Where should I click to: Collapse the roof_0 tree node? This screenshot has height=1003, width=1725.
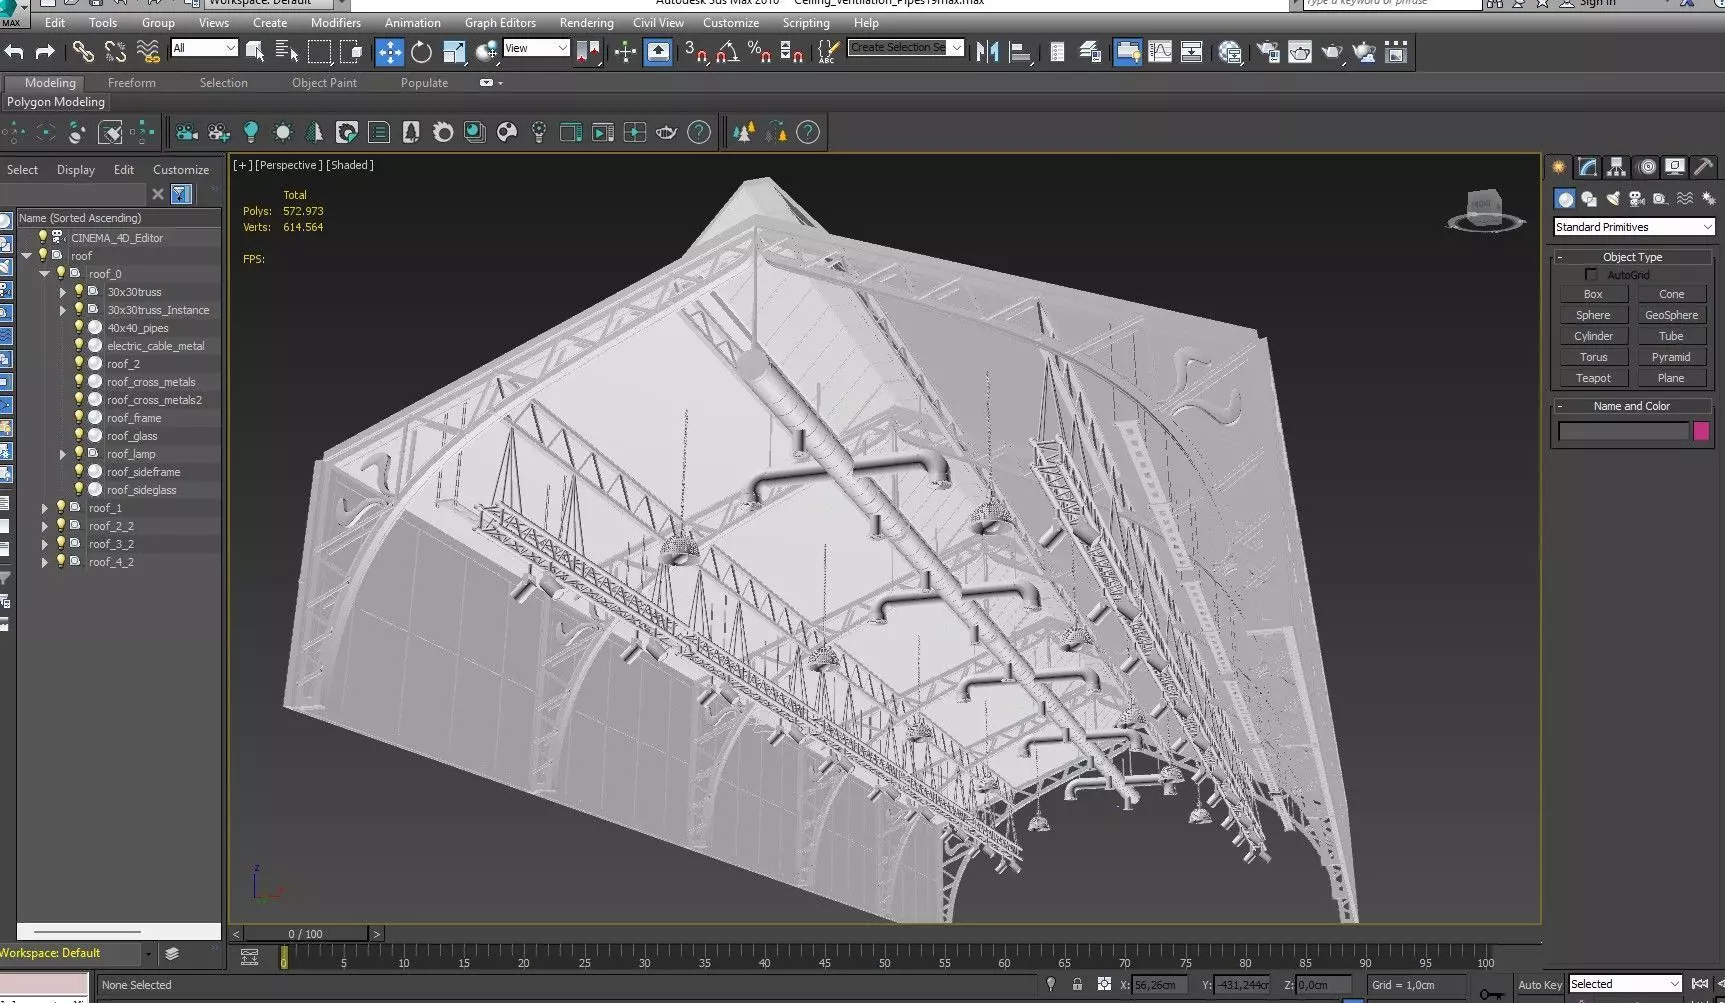(44, 274)
